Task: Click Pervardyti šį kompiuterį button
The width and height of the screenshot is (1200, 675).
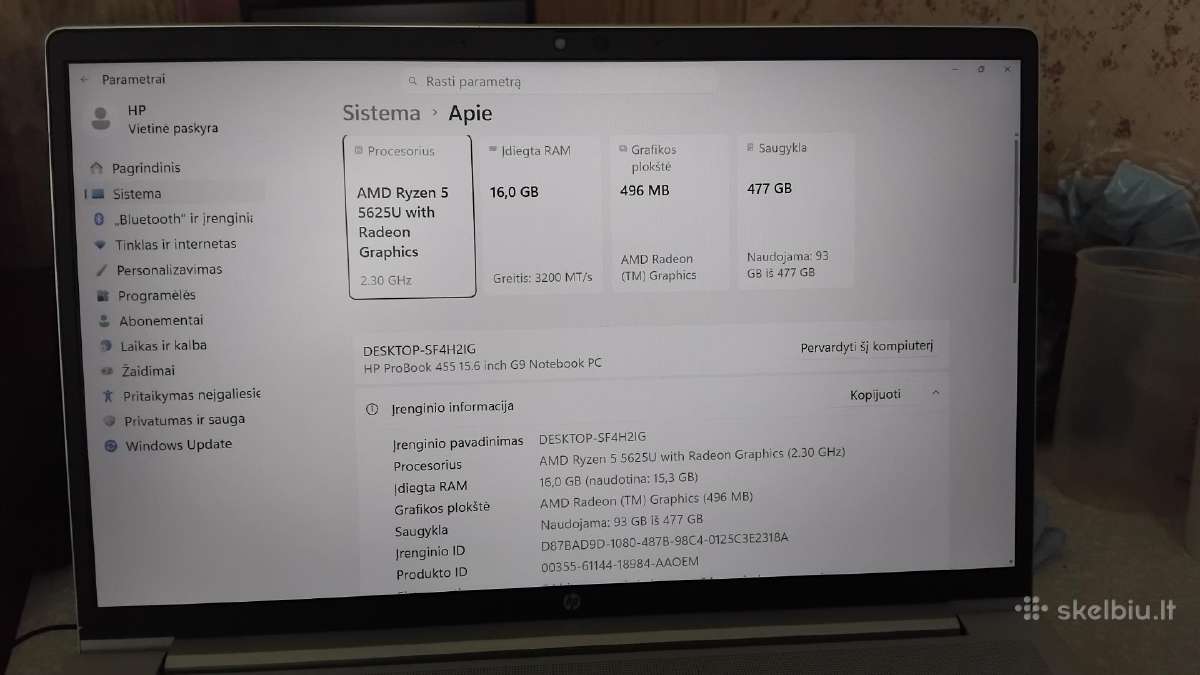Action: tap(867, 347)
